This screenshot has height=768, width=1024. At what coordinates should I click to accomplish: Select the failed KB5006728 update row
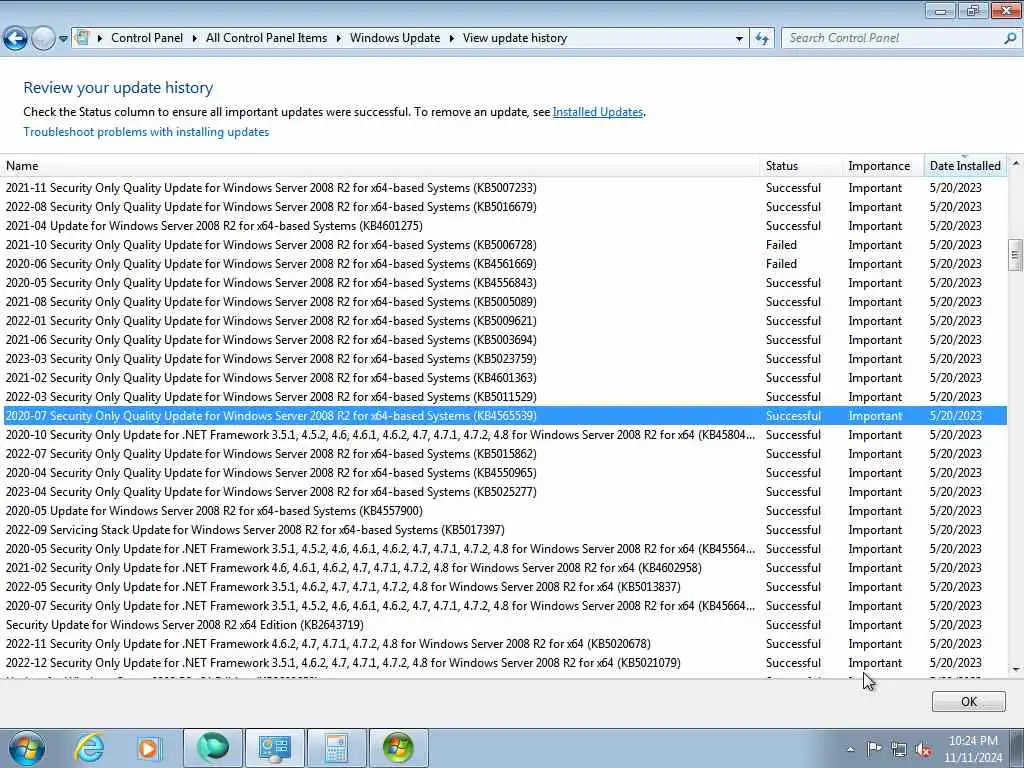click(505, 245)
